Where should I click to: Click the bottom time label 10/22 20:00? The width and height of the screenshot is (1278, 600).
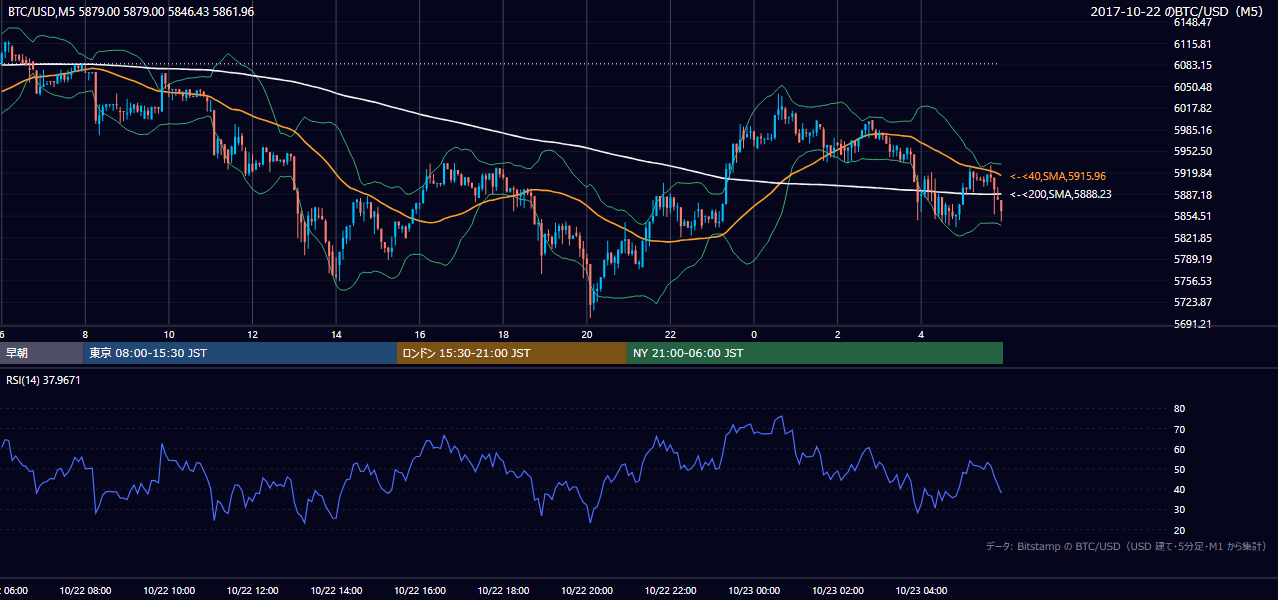587,591
